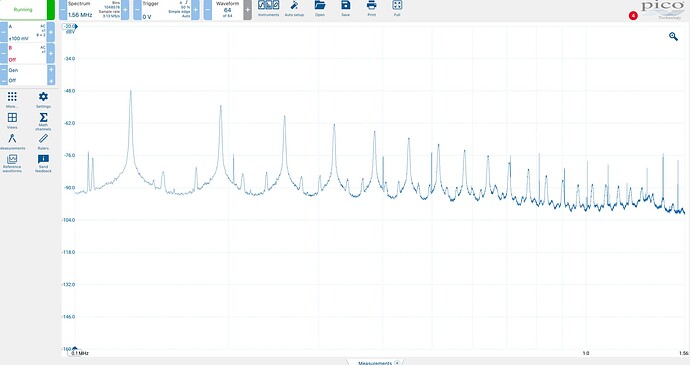Viewport: 690px width, 365px height.
Task: Decrease the Trigger level with its minus button
Action: click(137, 10)
